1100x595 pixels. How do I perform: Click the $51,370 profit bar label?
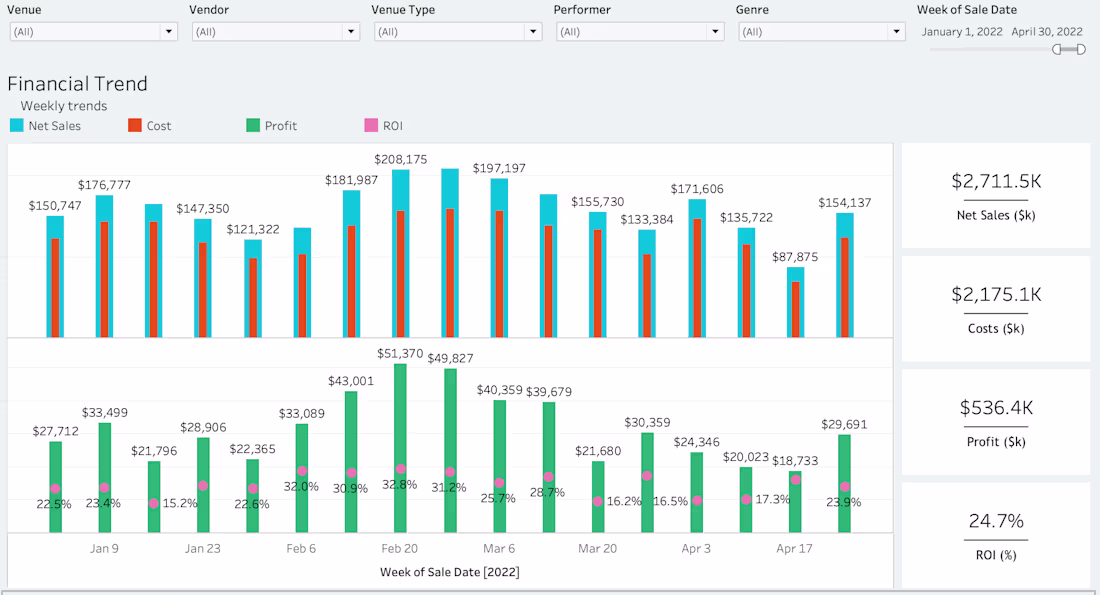coord(400,354)
